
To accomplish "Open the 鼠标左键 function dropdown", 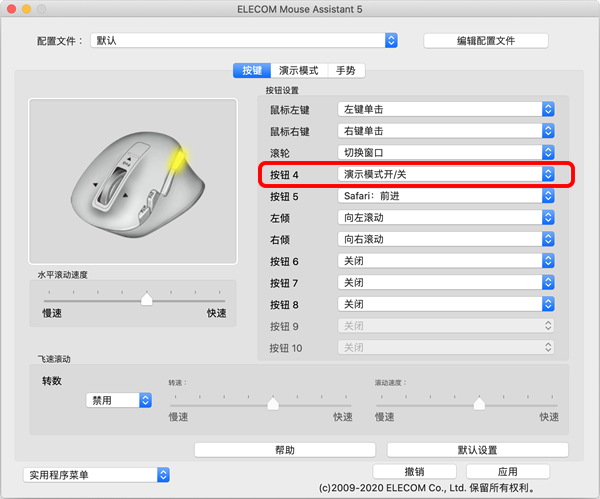I will pyautogui.click(x=446, y=109).
